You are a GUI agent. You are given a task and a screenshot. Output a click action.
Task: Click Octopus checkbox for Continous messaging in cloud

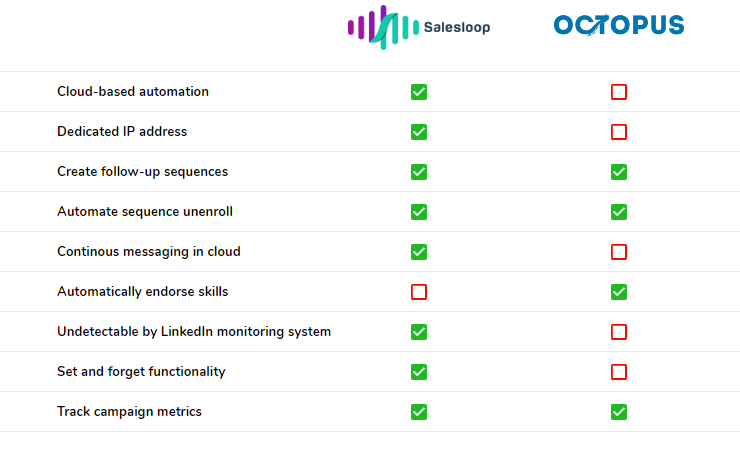click(x=619, y=252)
